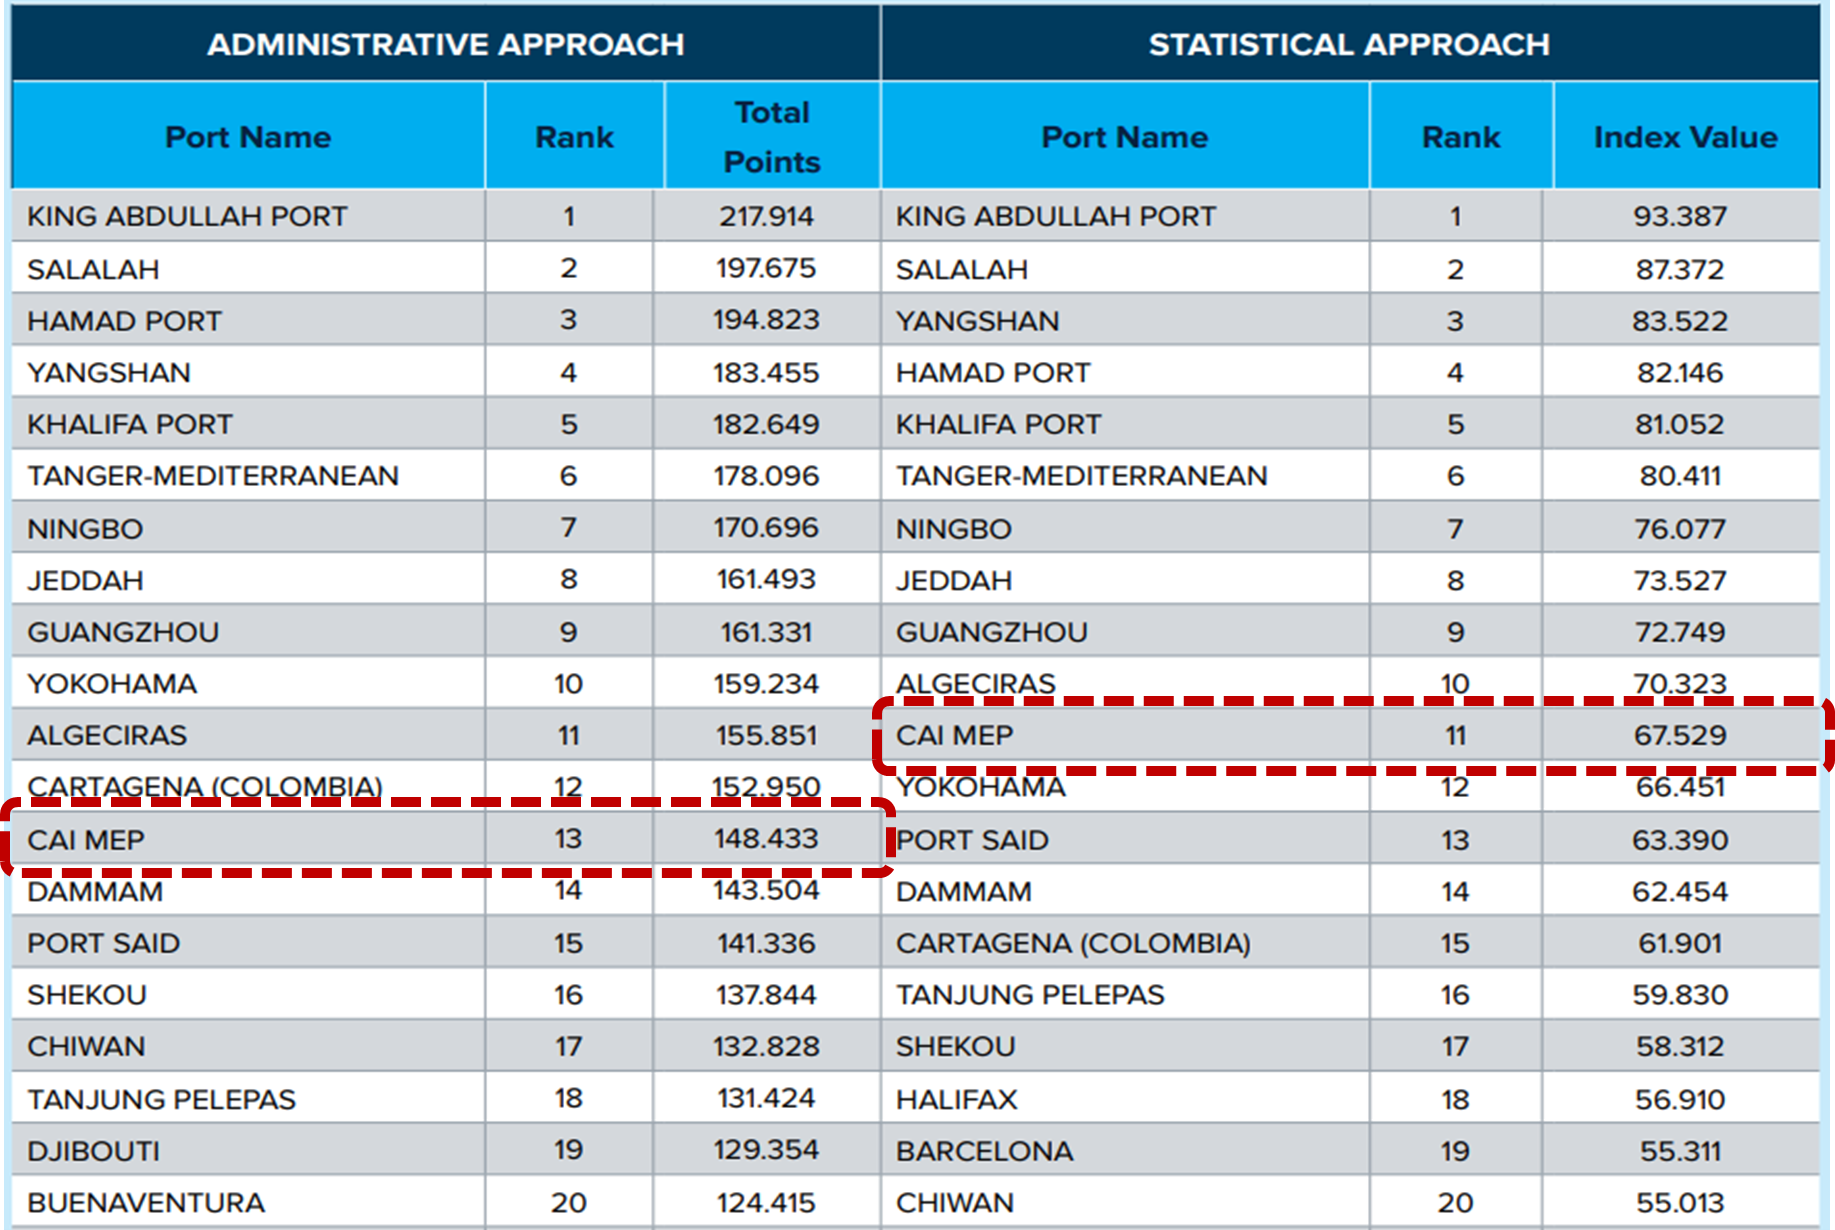Click the 87.372 index value

coord(1680,269)
